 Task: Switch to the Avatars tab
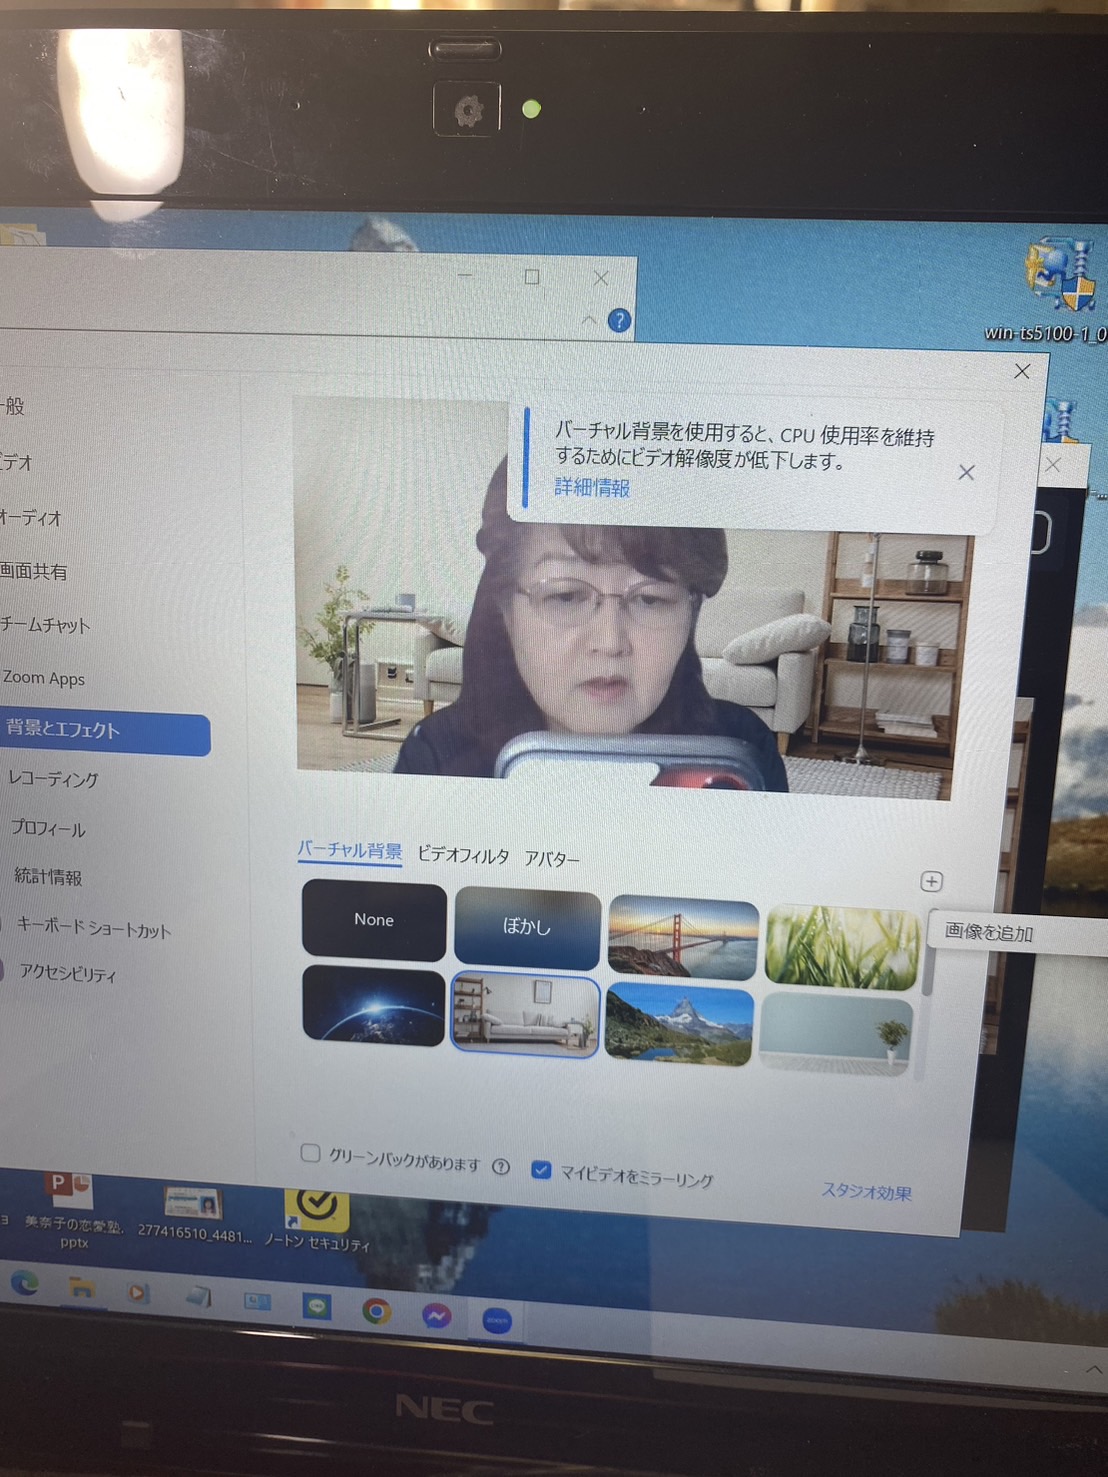552,859
